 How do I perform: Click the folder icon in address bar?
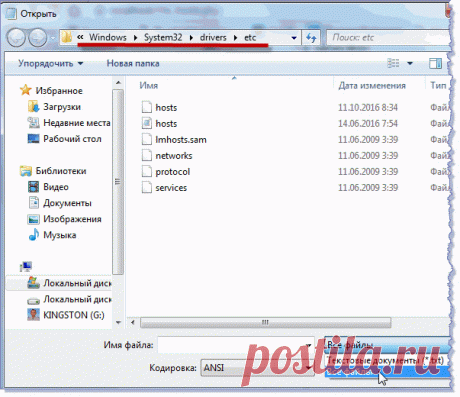(67, 37)
